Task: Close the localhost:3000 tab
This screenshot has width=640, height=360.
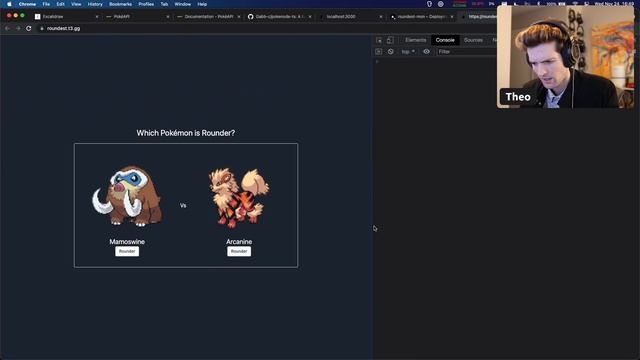Action: [x=381, y=17]
